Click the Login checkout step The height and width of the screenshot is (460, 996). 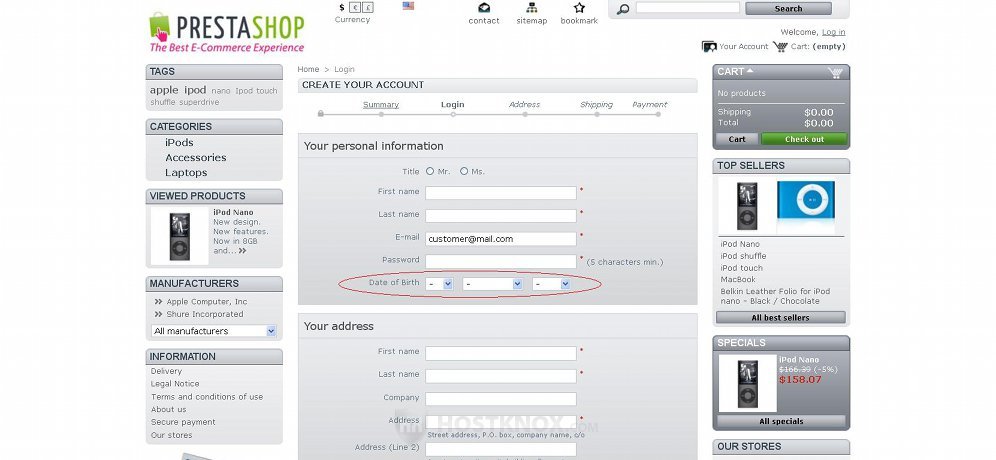(452, 104)
